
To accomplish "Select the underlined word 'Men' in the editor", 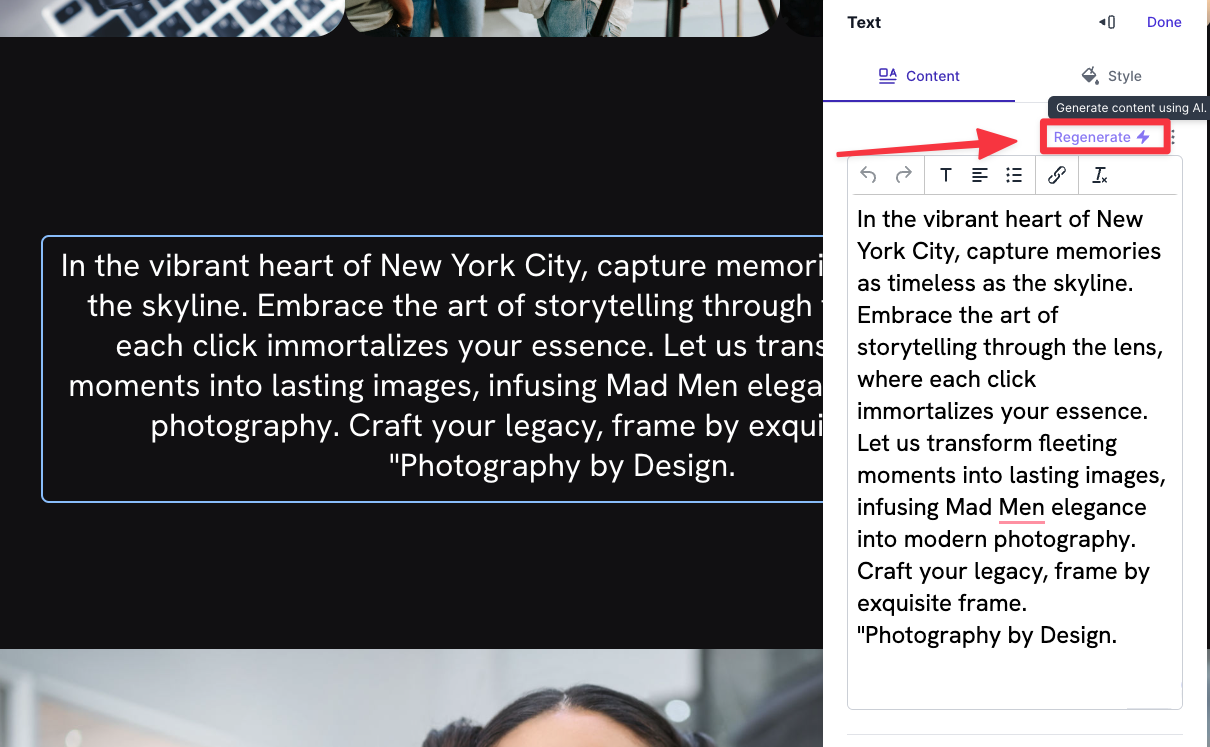I will 1020,507.
